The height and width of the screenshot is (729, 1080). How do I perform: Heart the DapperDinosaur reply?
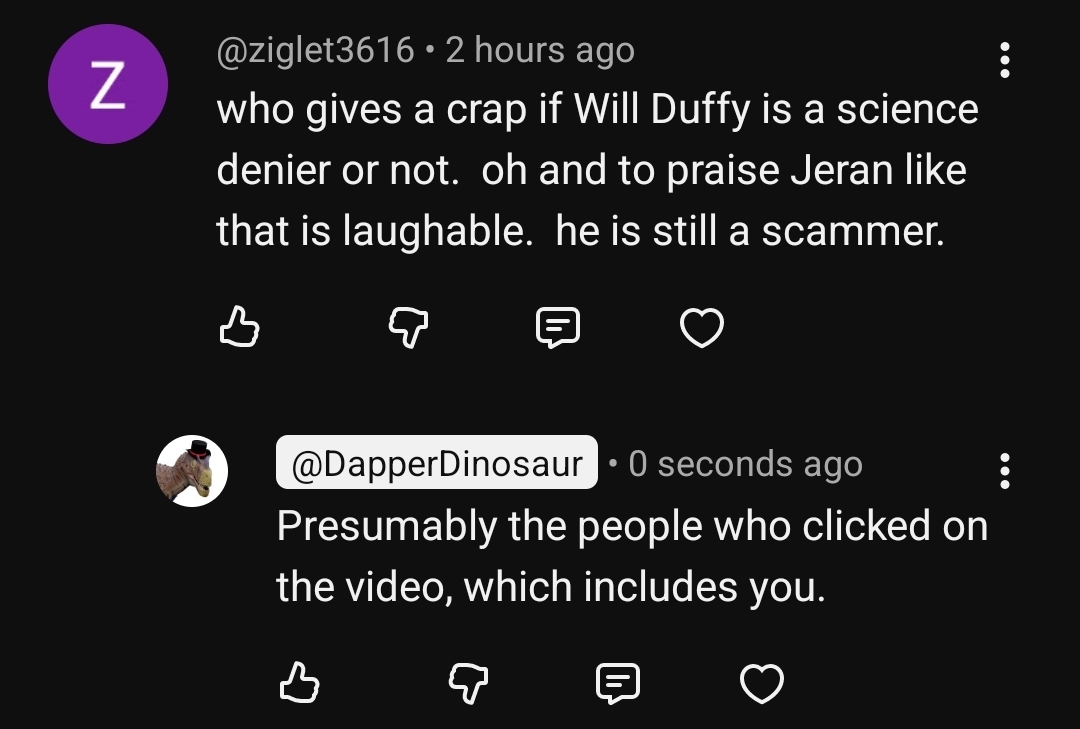[x=761, y=684]
